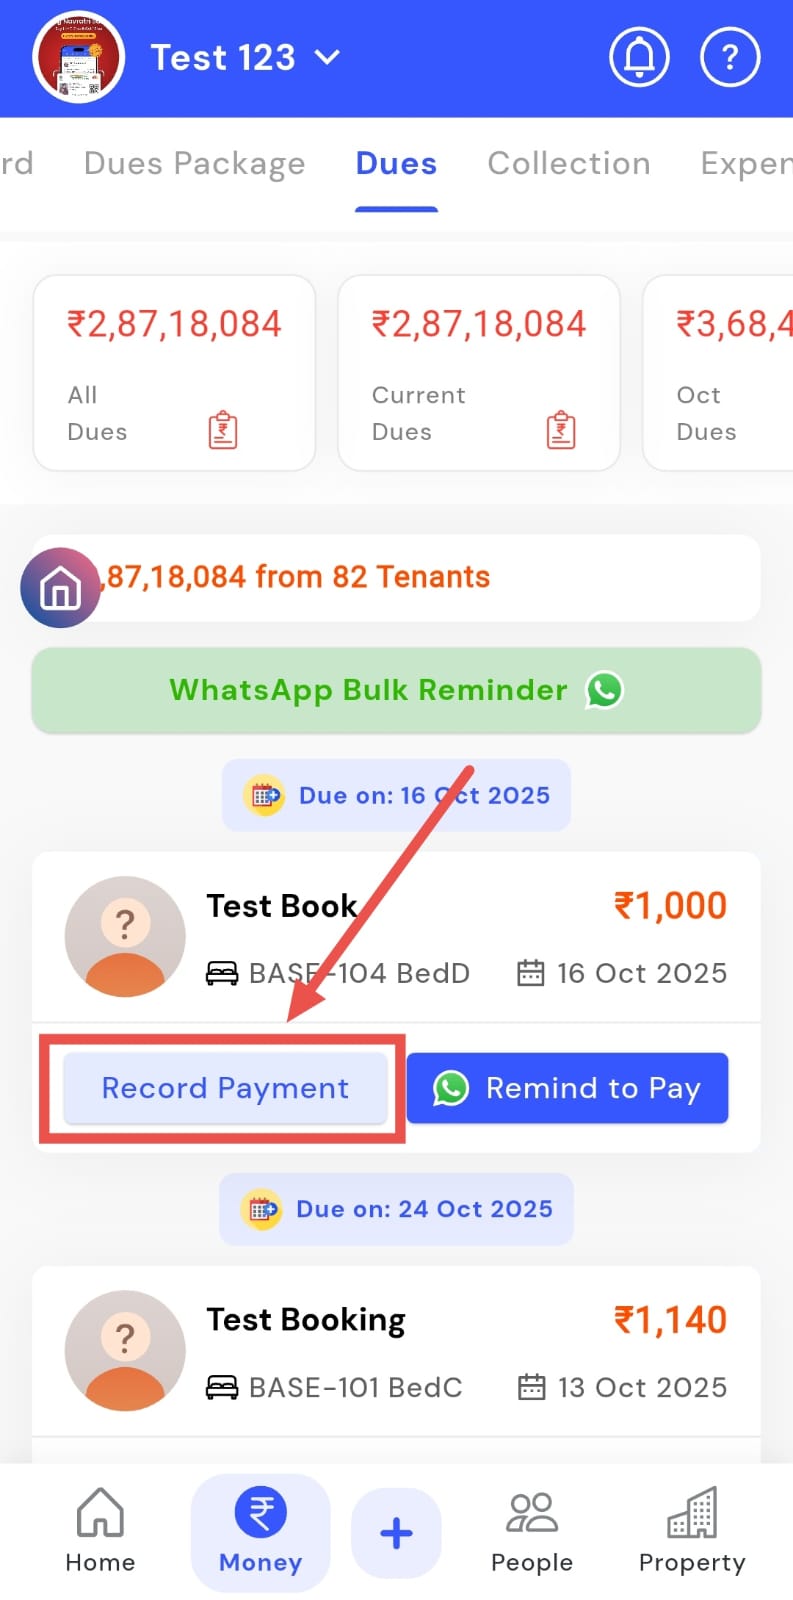This screenshot has width=793, height=1600.
Task: Expand the Test 123 property dropdown
Action: pos(245,58)
